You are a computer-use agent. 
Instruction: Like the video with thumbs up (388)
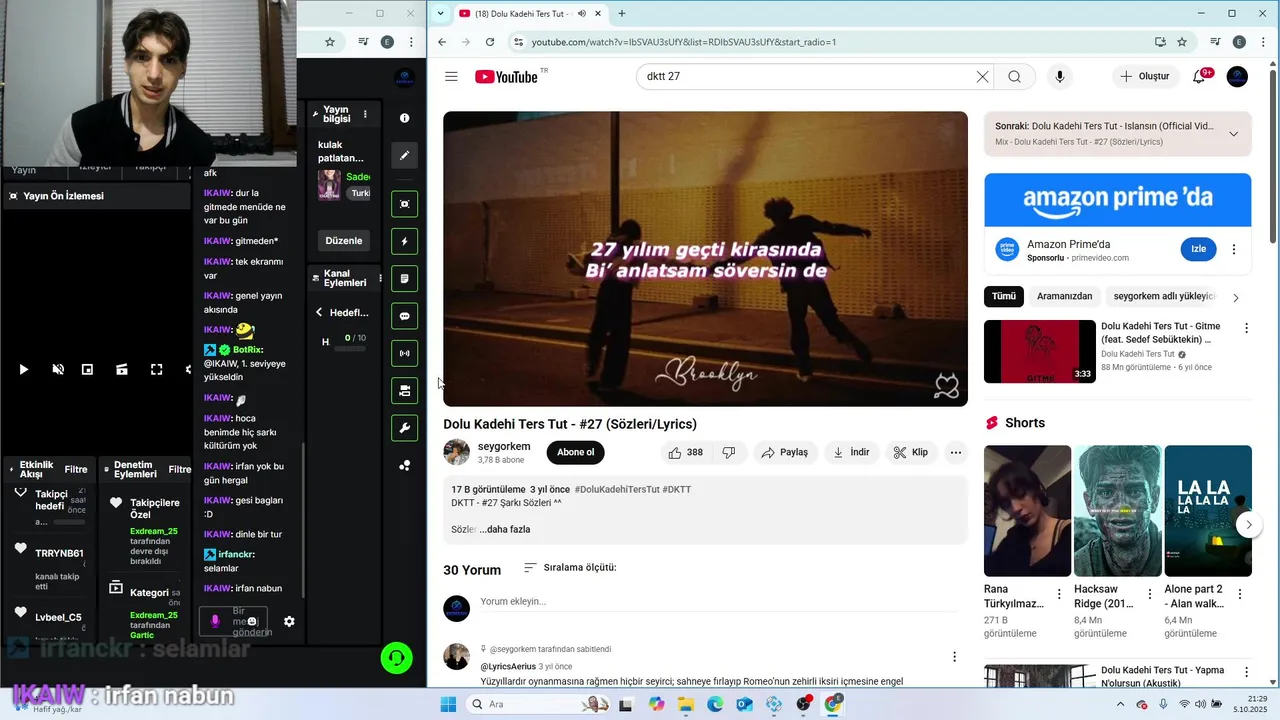[685, 452]
